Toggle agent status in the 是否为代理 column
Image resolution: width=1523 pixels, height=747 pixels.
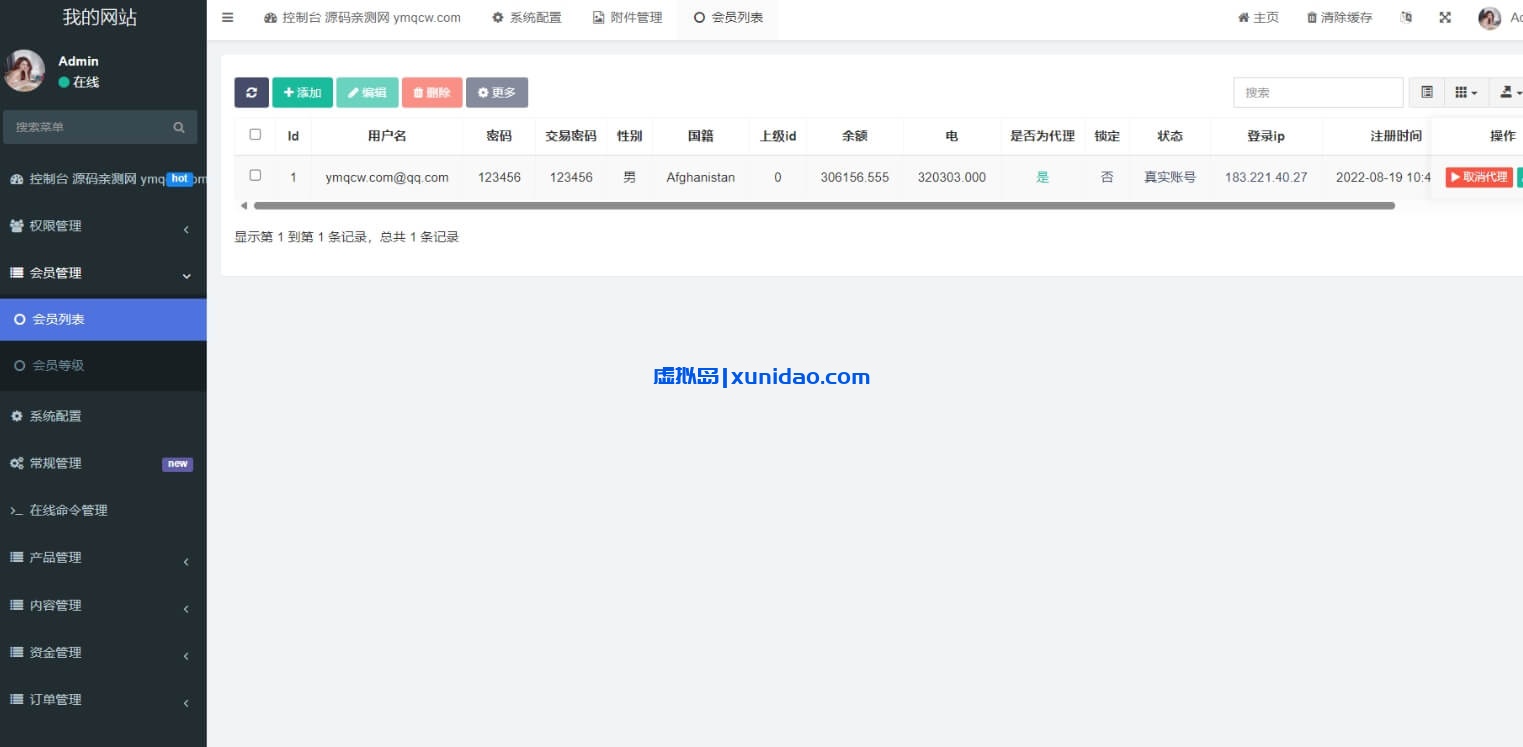tap(1042, 177)
